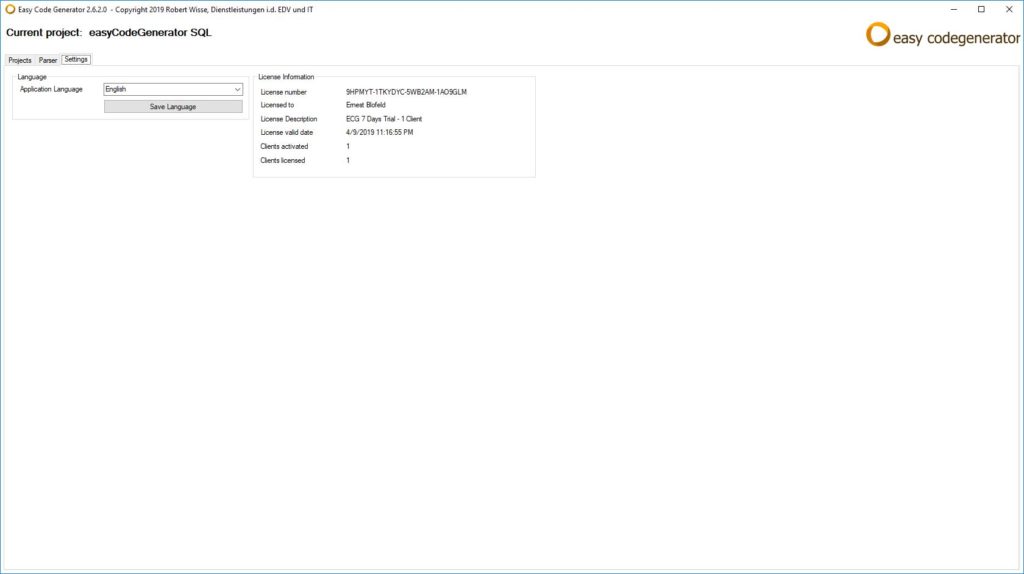Switch to the Projects tab
This screenshot has width=1024, height=574.
[20, 60]
